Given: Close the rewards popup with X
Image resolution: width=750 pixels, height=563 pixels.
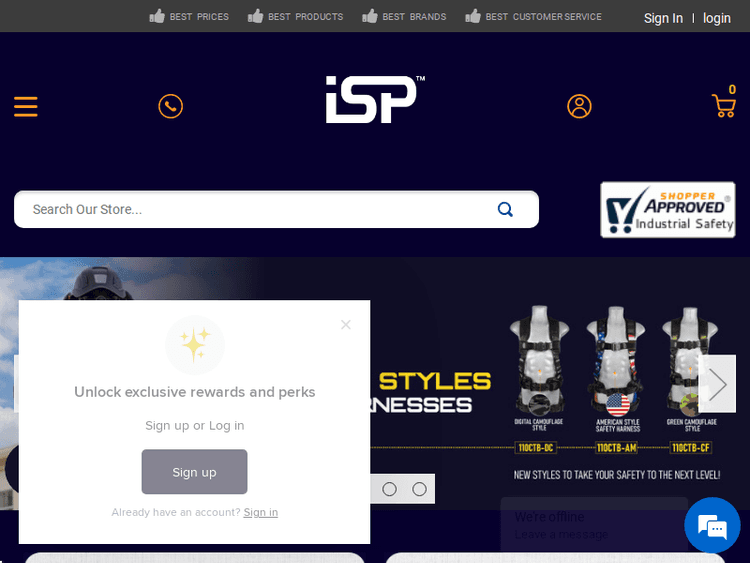Looking at the screenshot, I should (x=346, y=325).
